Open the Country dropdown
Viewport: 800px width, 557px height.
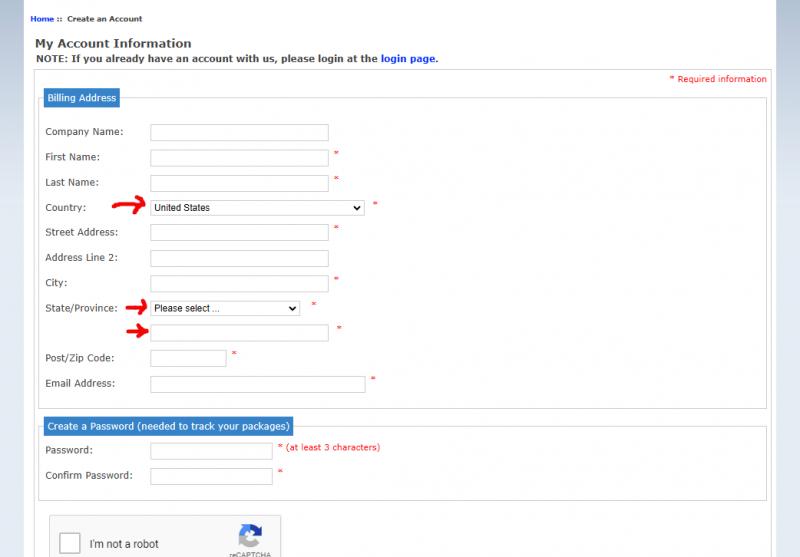[x=257, y=208]
